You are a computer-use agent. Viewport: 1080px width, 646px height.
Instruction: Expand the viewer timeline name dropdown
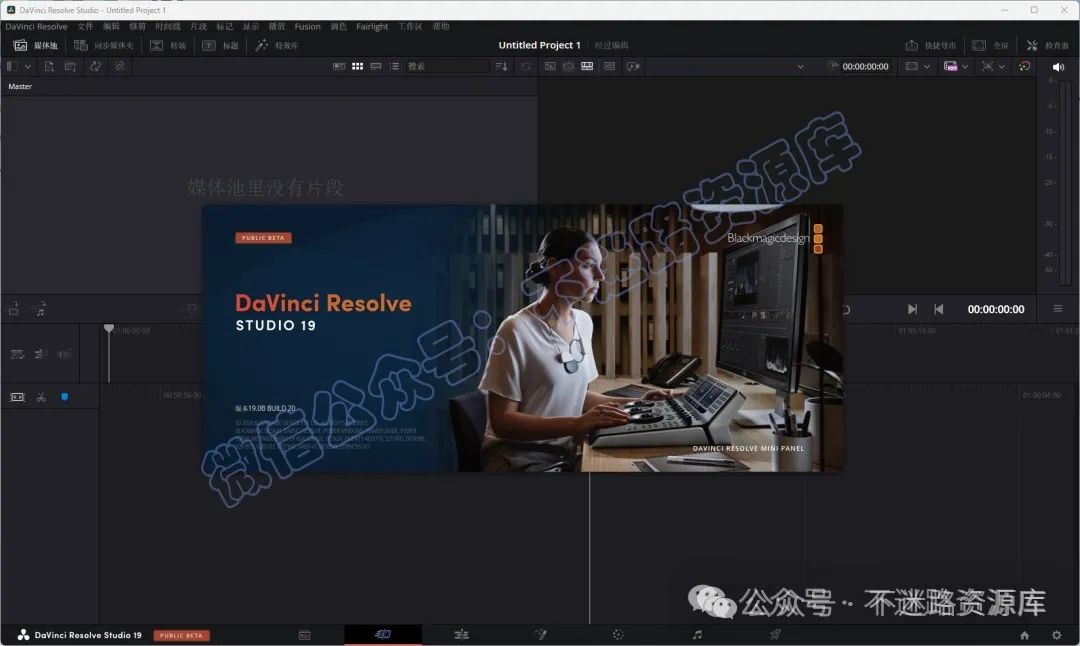click(800, 67)
